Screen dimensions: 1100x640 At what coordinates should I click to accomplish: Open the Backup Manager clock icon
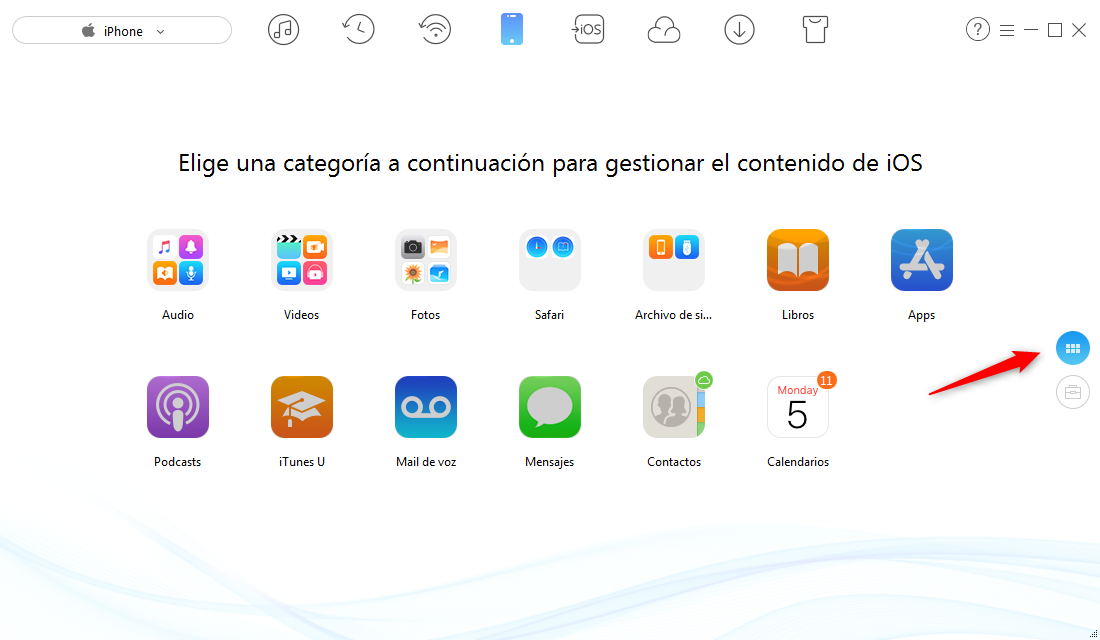click(x=358, y=29)
